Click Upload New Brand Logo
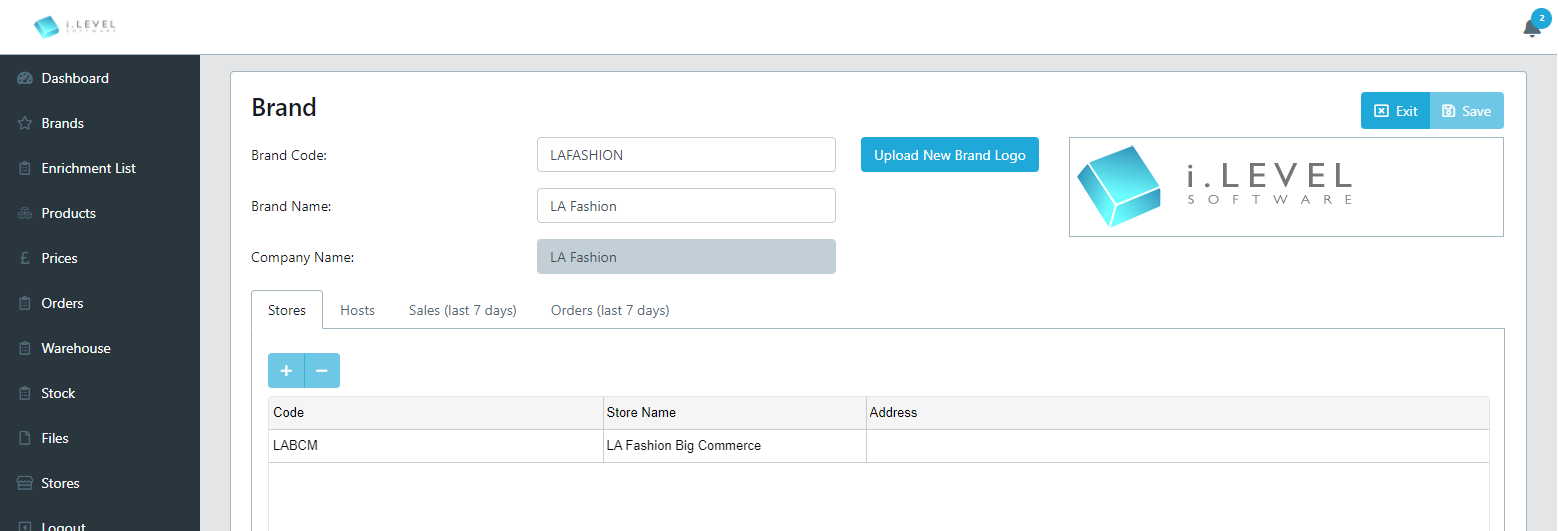 [950, 155]
